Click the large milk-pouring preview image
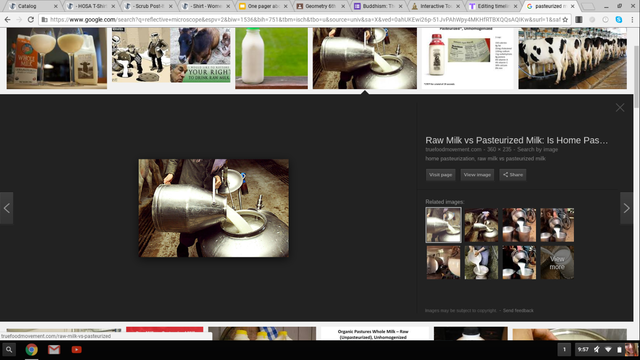 coord(213,208)
